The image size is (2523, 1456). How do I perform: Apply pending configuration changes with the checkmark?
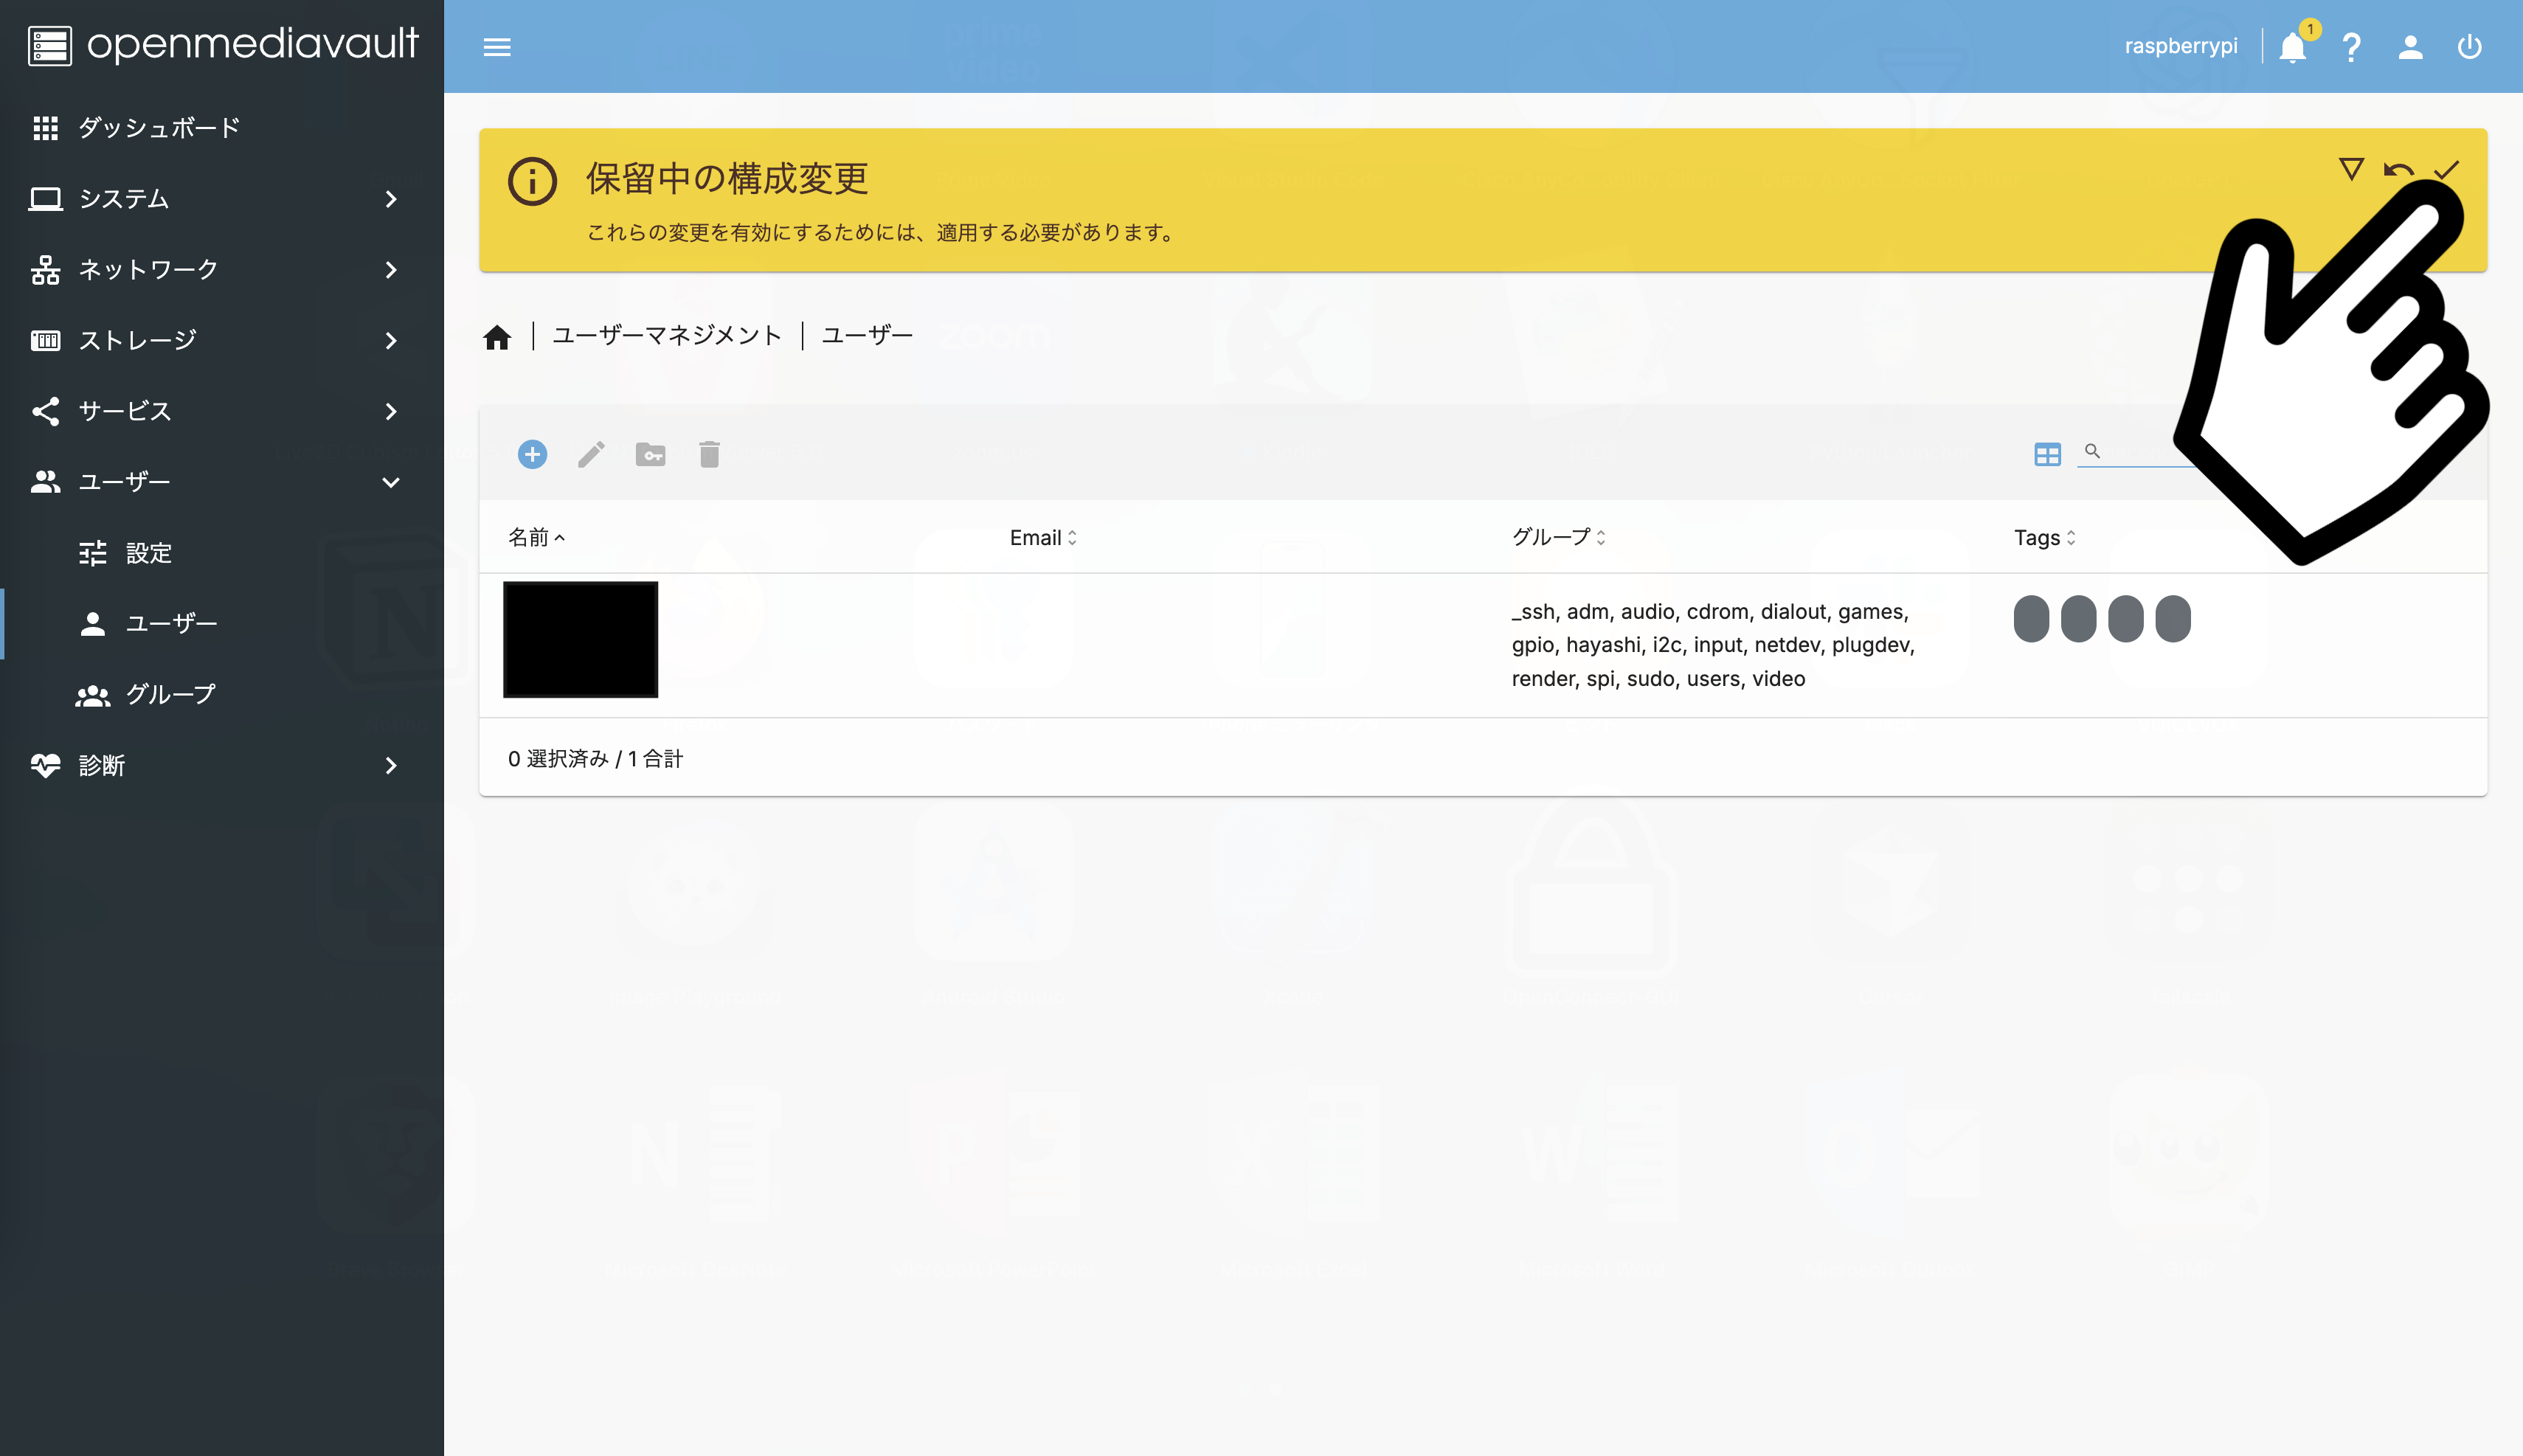coord(2447,168)
